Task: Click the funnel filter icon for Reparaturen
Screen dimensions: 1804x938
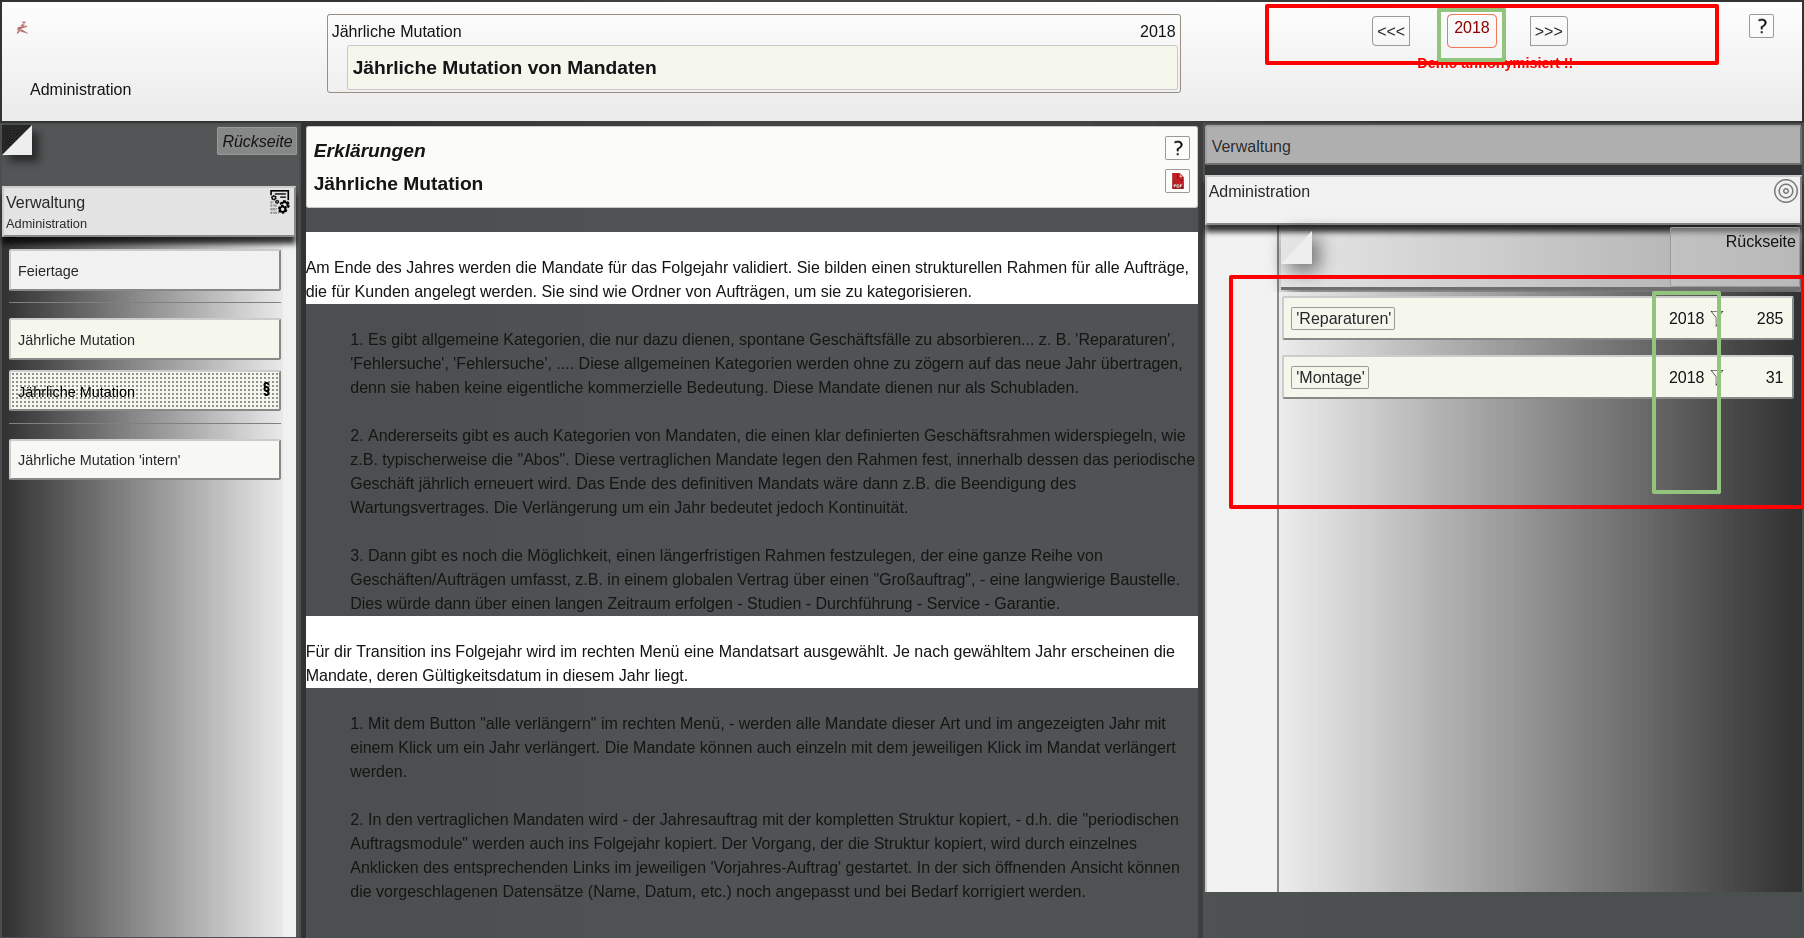Action: [1717, 318]
